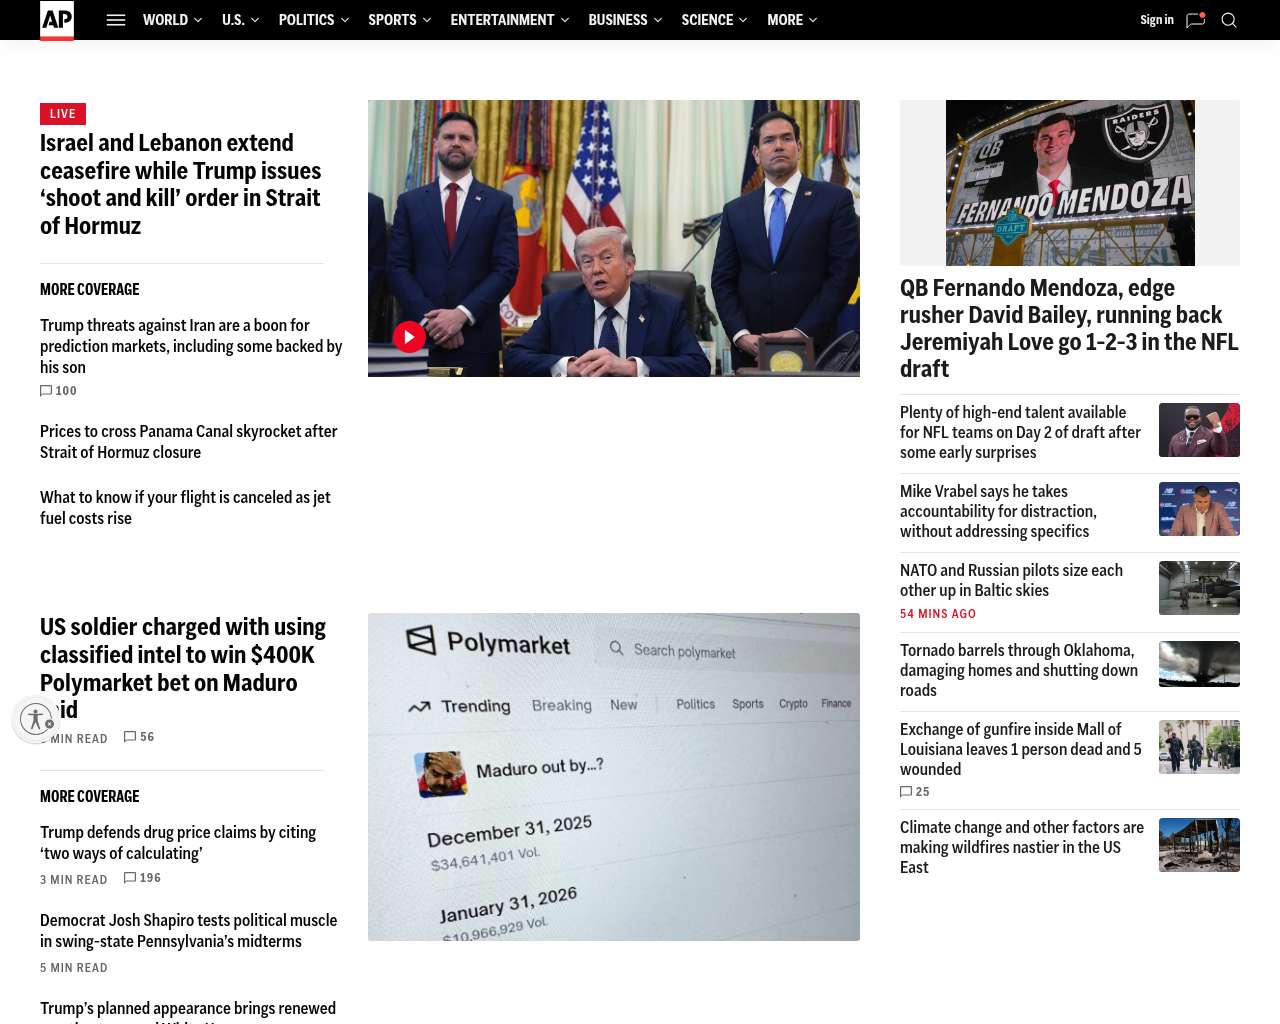Click the NATO pilots story thumbnail

point(1199,588)
